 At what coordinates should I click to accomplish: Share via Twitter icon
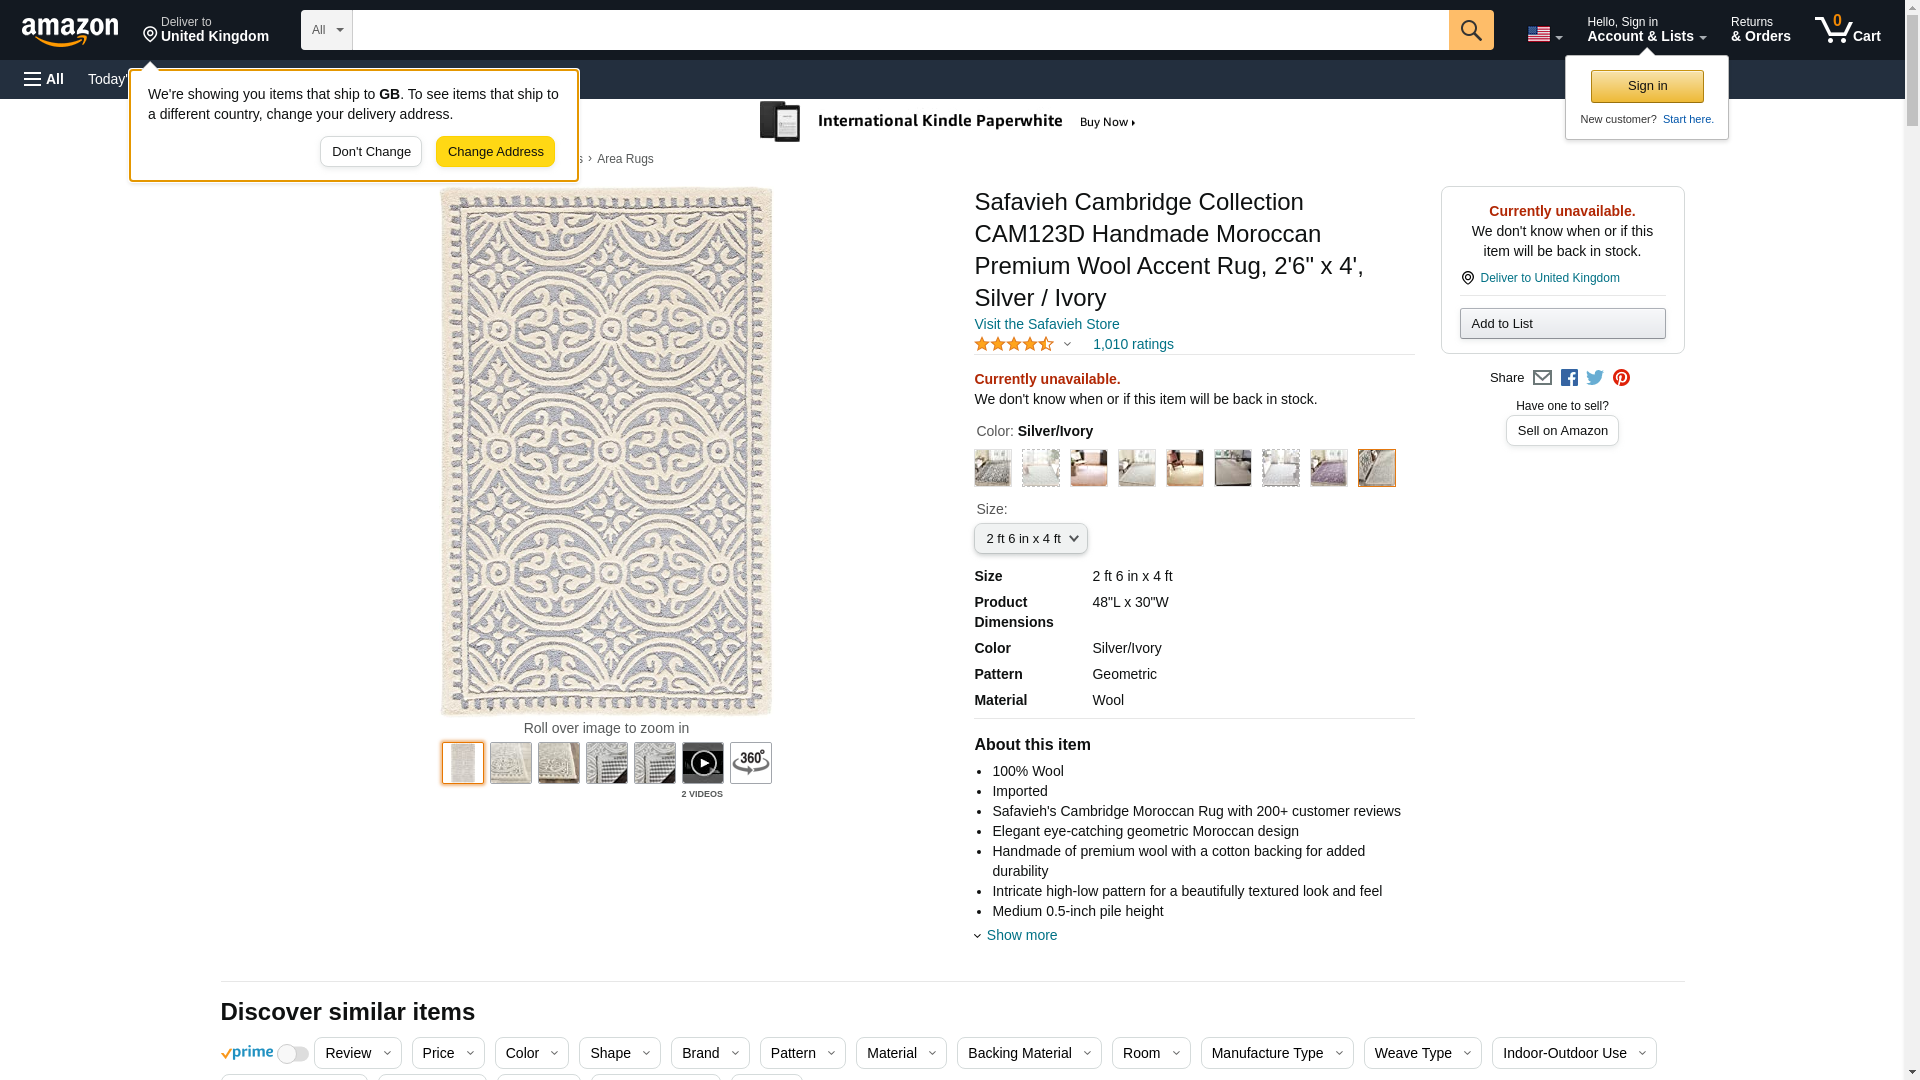[1595, 378]
